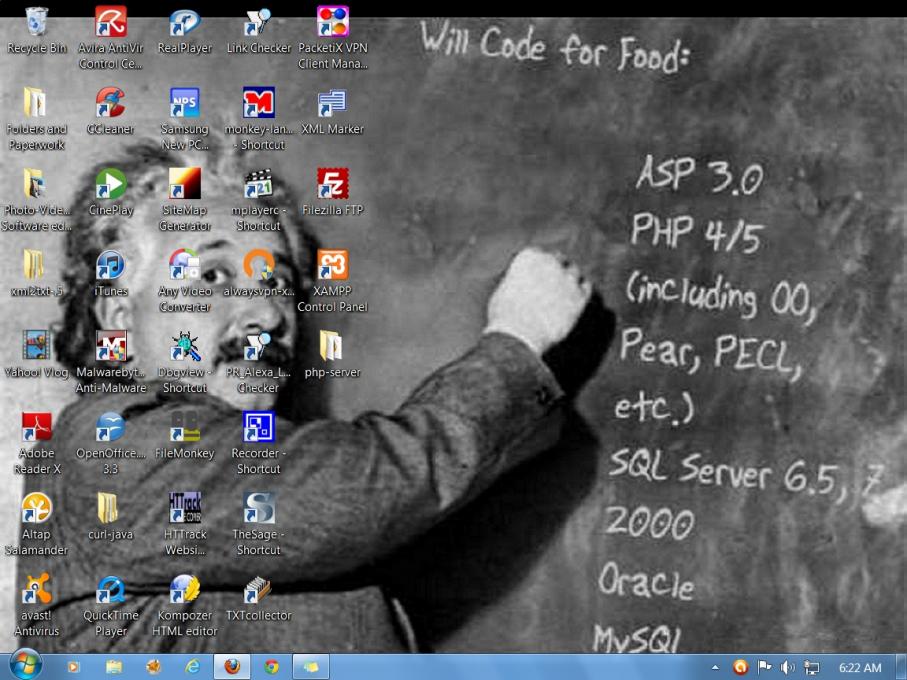Open PR_Alexa_L Checker shortcut

pyautogui.click(x=259, y=346)
